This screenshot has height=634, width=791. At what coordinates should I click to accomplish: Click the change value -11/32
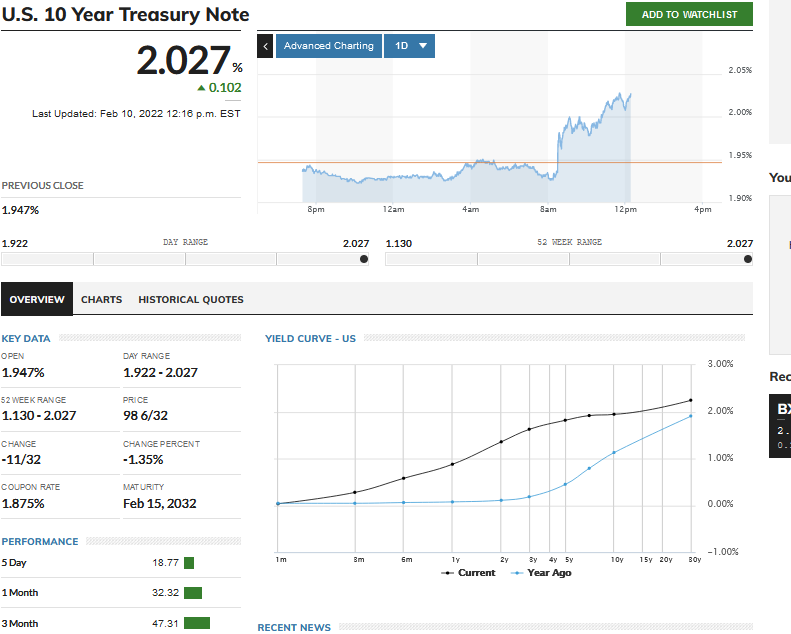click(21, 459)
